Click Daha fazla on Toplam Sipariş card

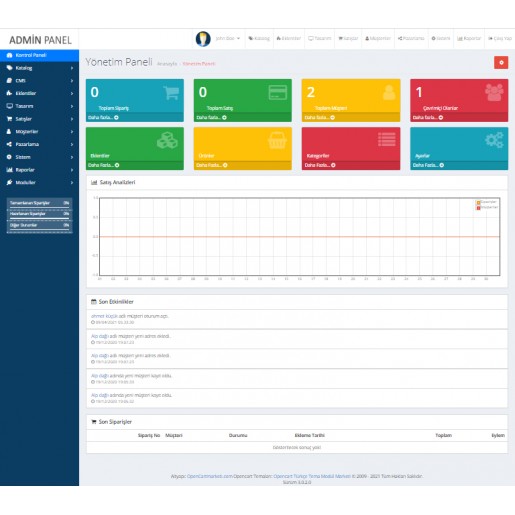[x=103, y=118]
